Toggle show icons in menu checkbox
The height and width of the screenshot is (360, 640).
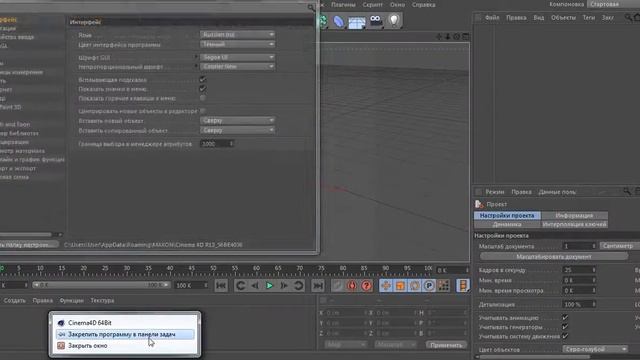tap(202, 89)
